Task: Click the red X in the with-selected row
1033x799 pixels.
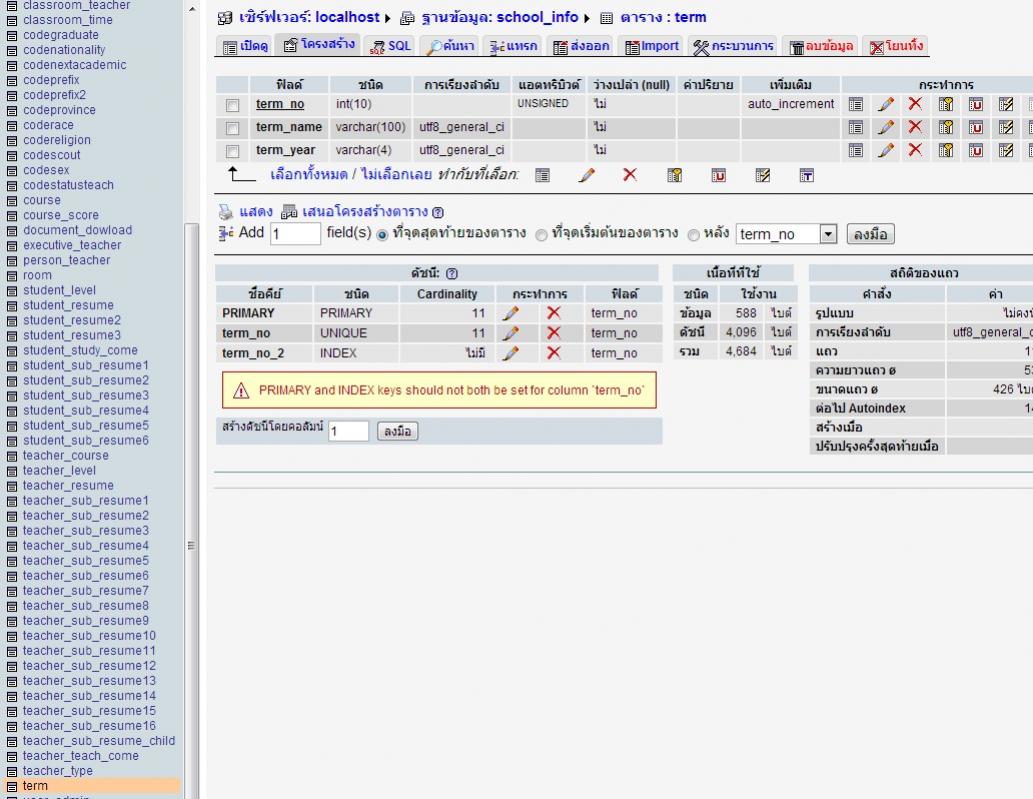Action: [630, 175]
